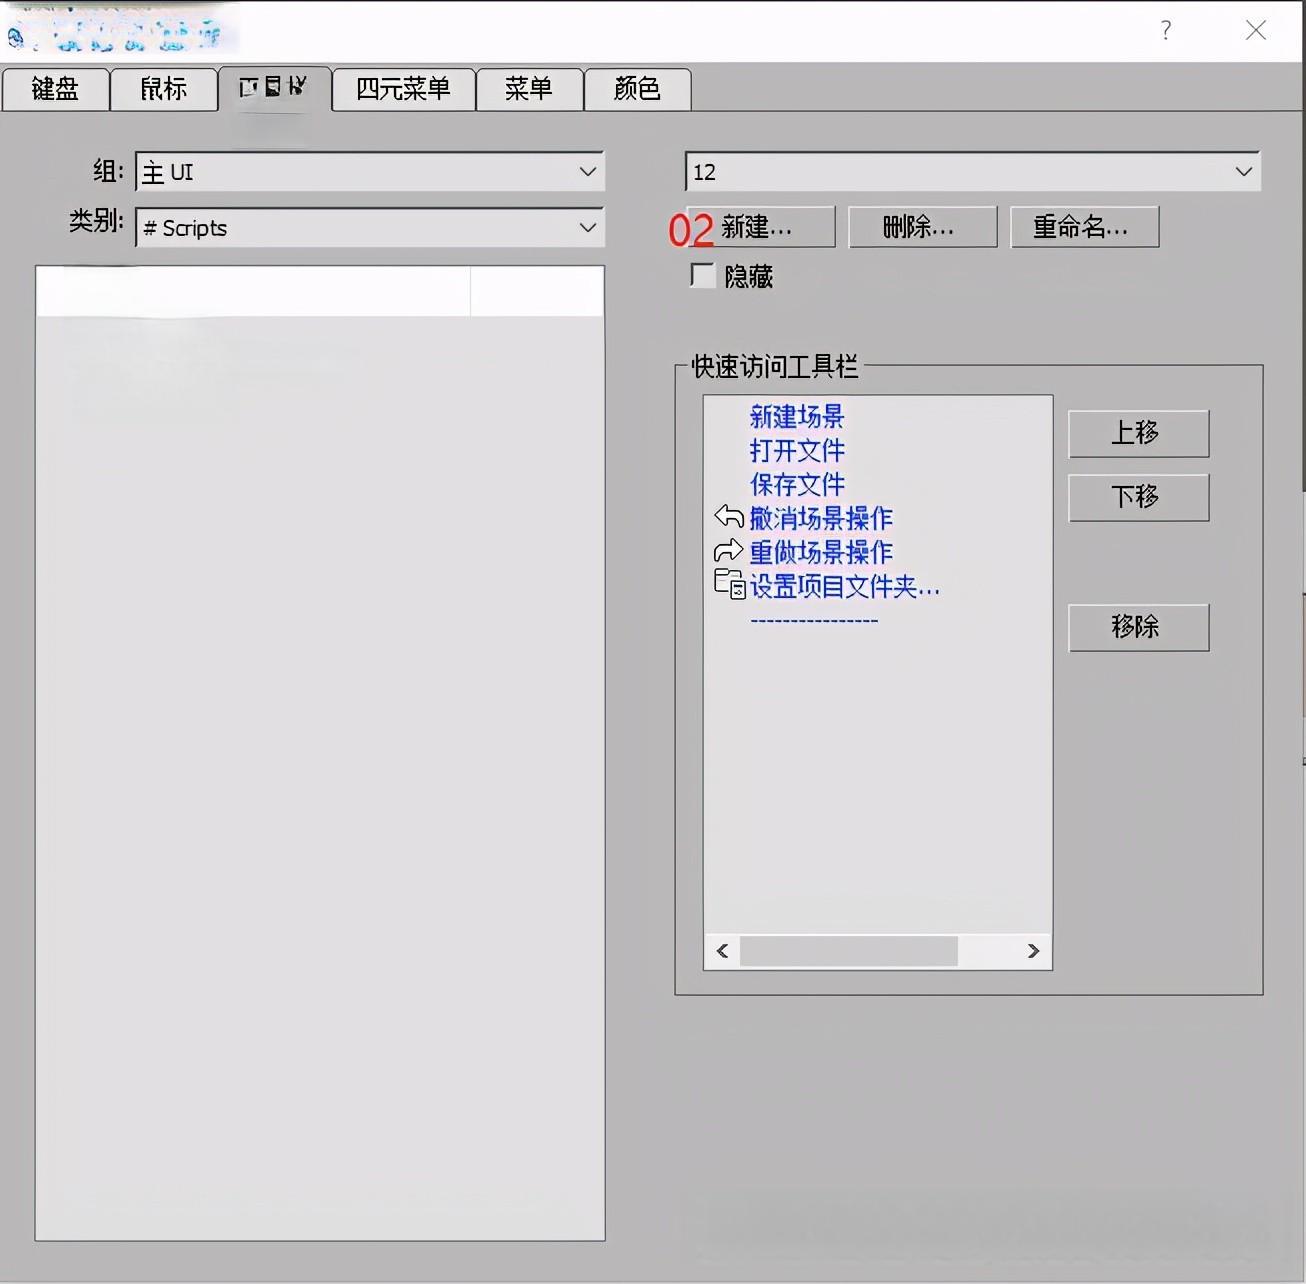Switch to the 键盘 tab
This screenshot has width=1306, height=1284.
tap(55, 89)
